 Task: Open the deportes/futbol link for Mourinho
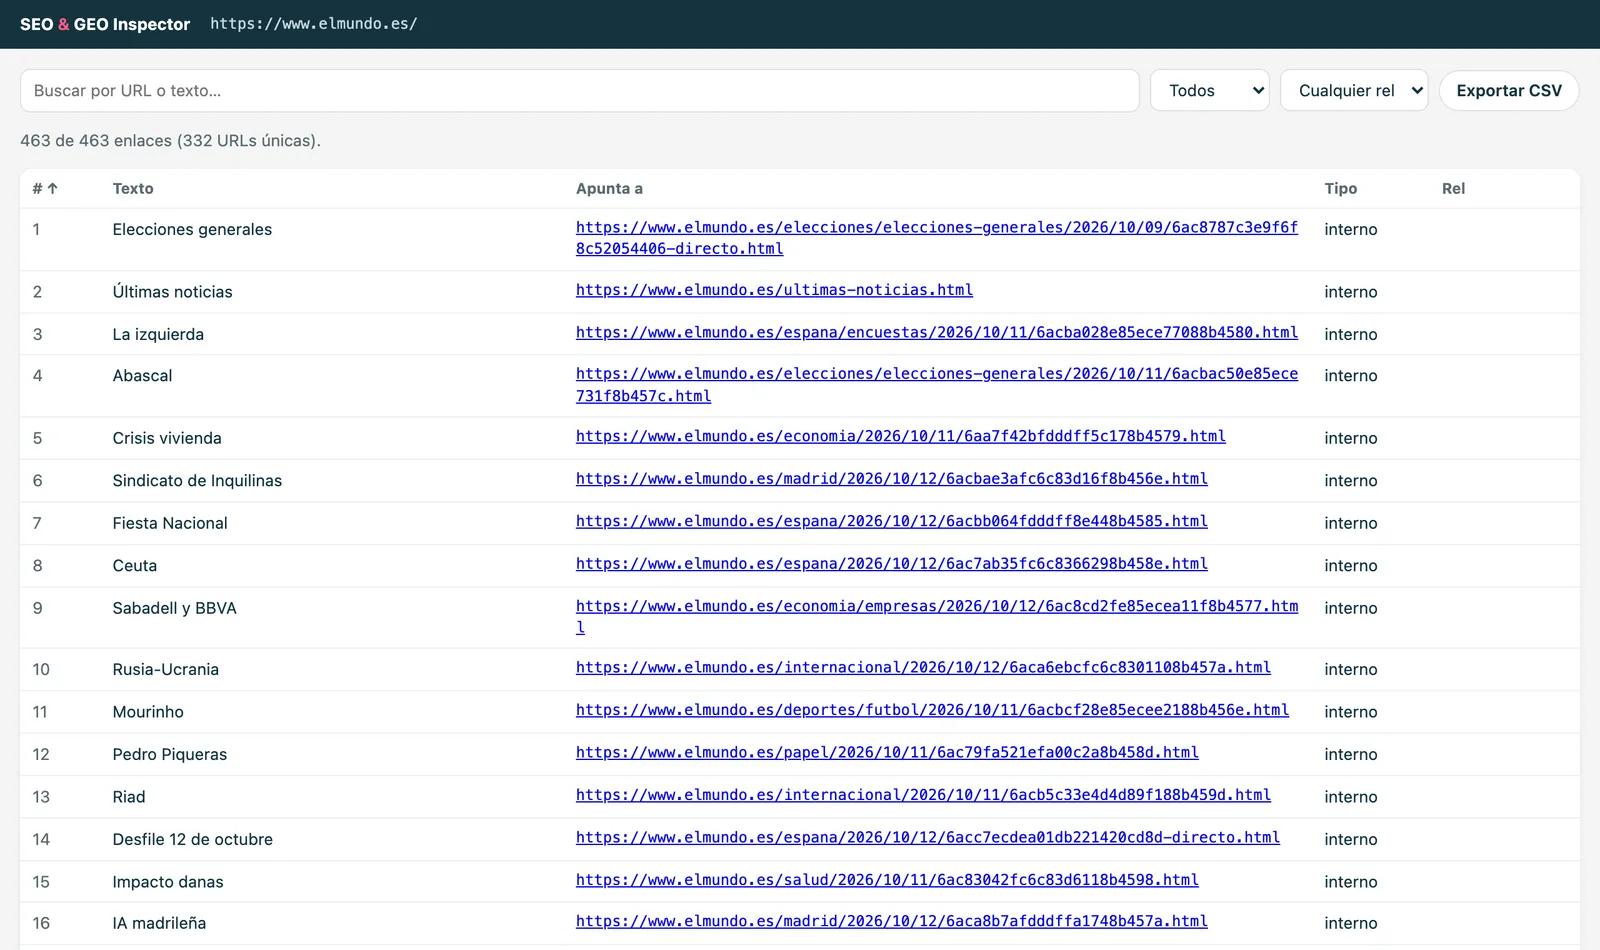[932, 710]
